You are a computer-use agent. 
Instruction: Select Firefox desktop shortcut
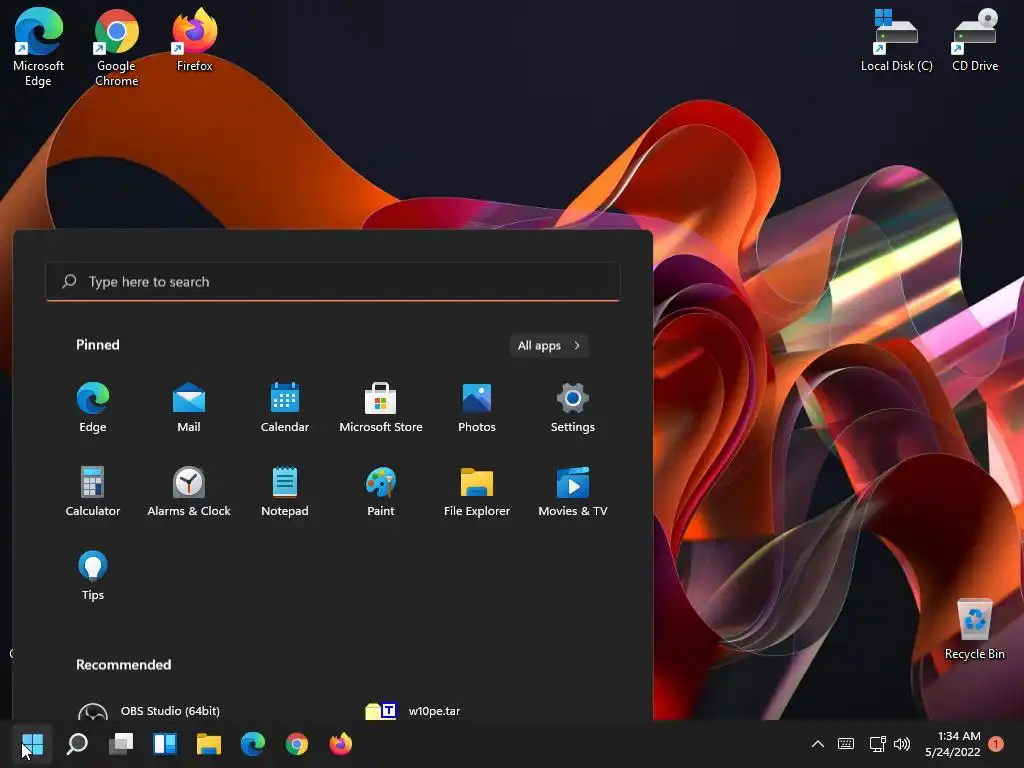(x=195, y=39)
